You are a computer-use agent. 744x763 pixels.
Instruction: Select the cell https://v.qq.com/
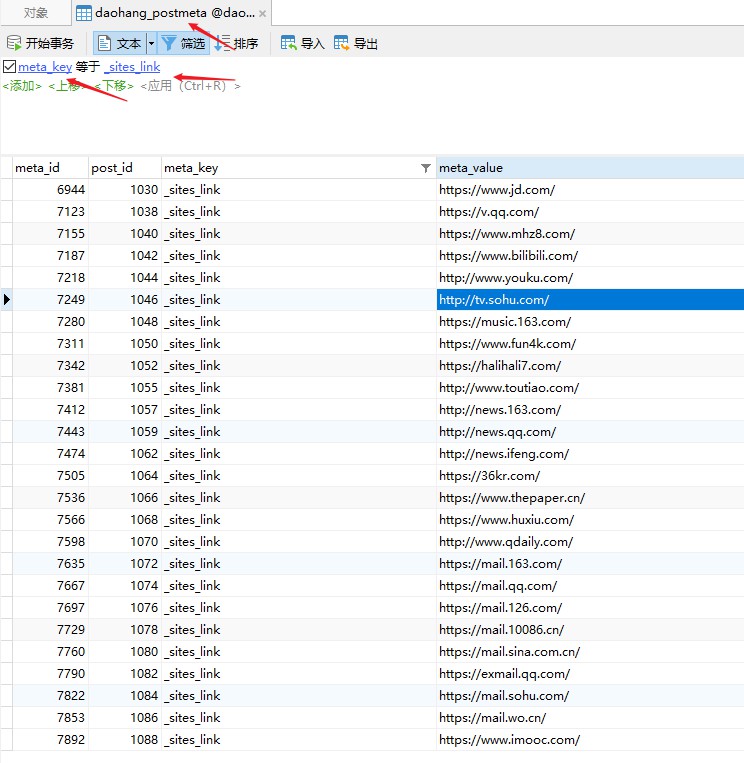tap(590, 212)
